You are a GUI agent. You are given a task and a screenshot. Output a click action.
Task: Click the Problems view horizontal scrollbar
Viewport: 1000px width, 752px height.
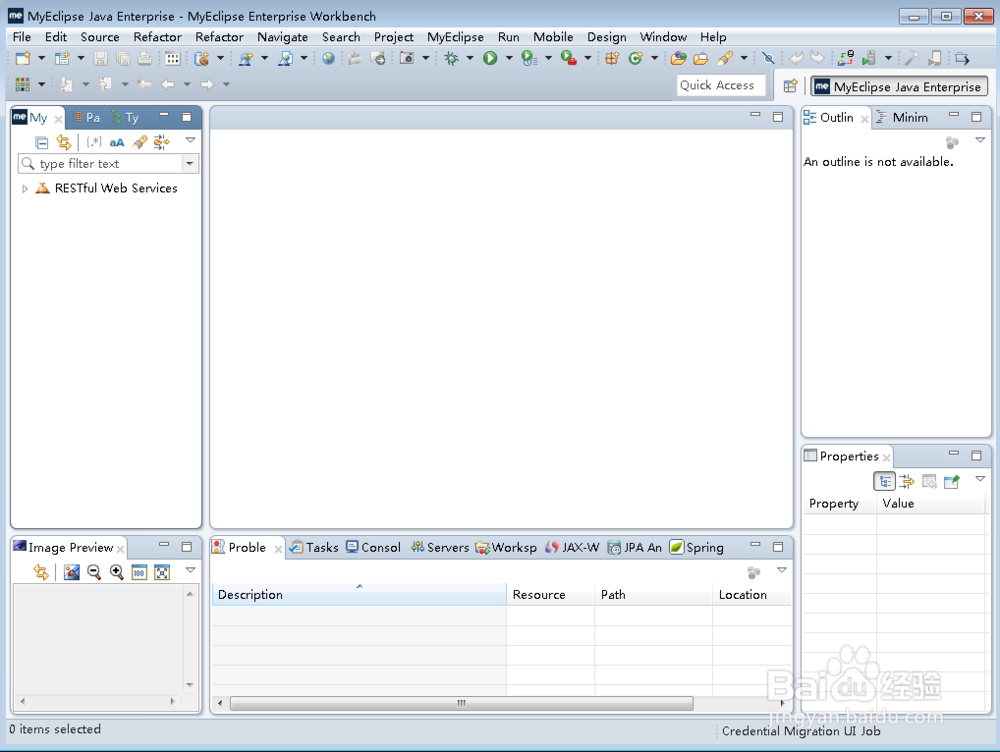462,703
